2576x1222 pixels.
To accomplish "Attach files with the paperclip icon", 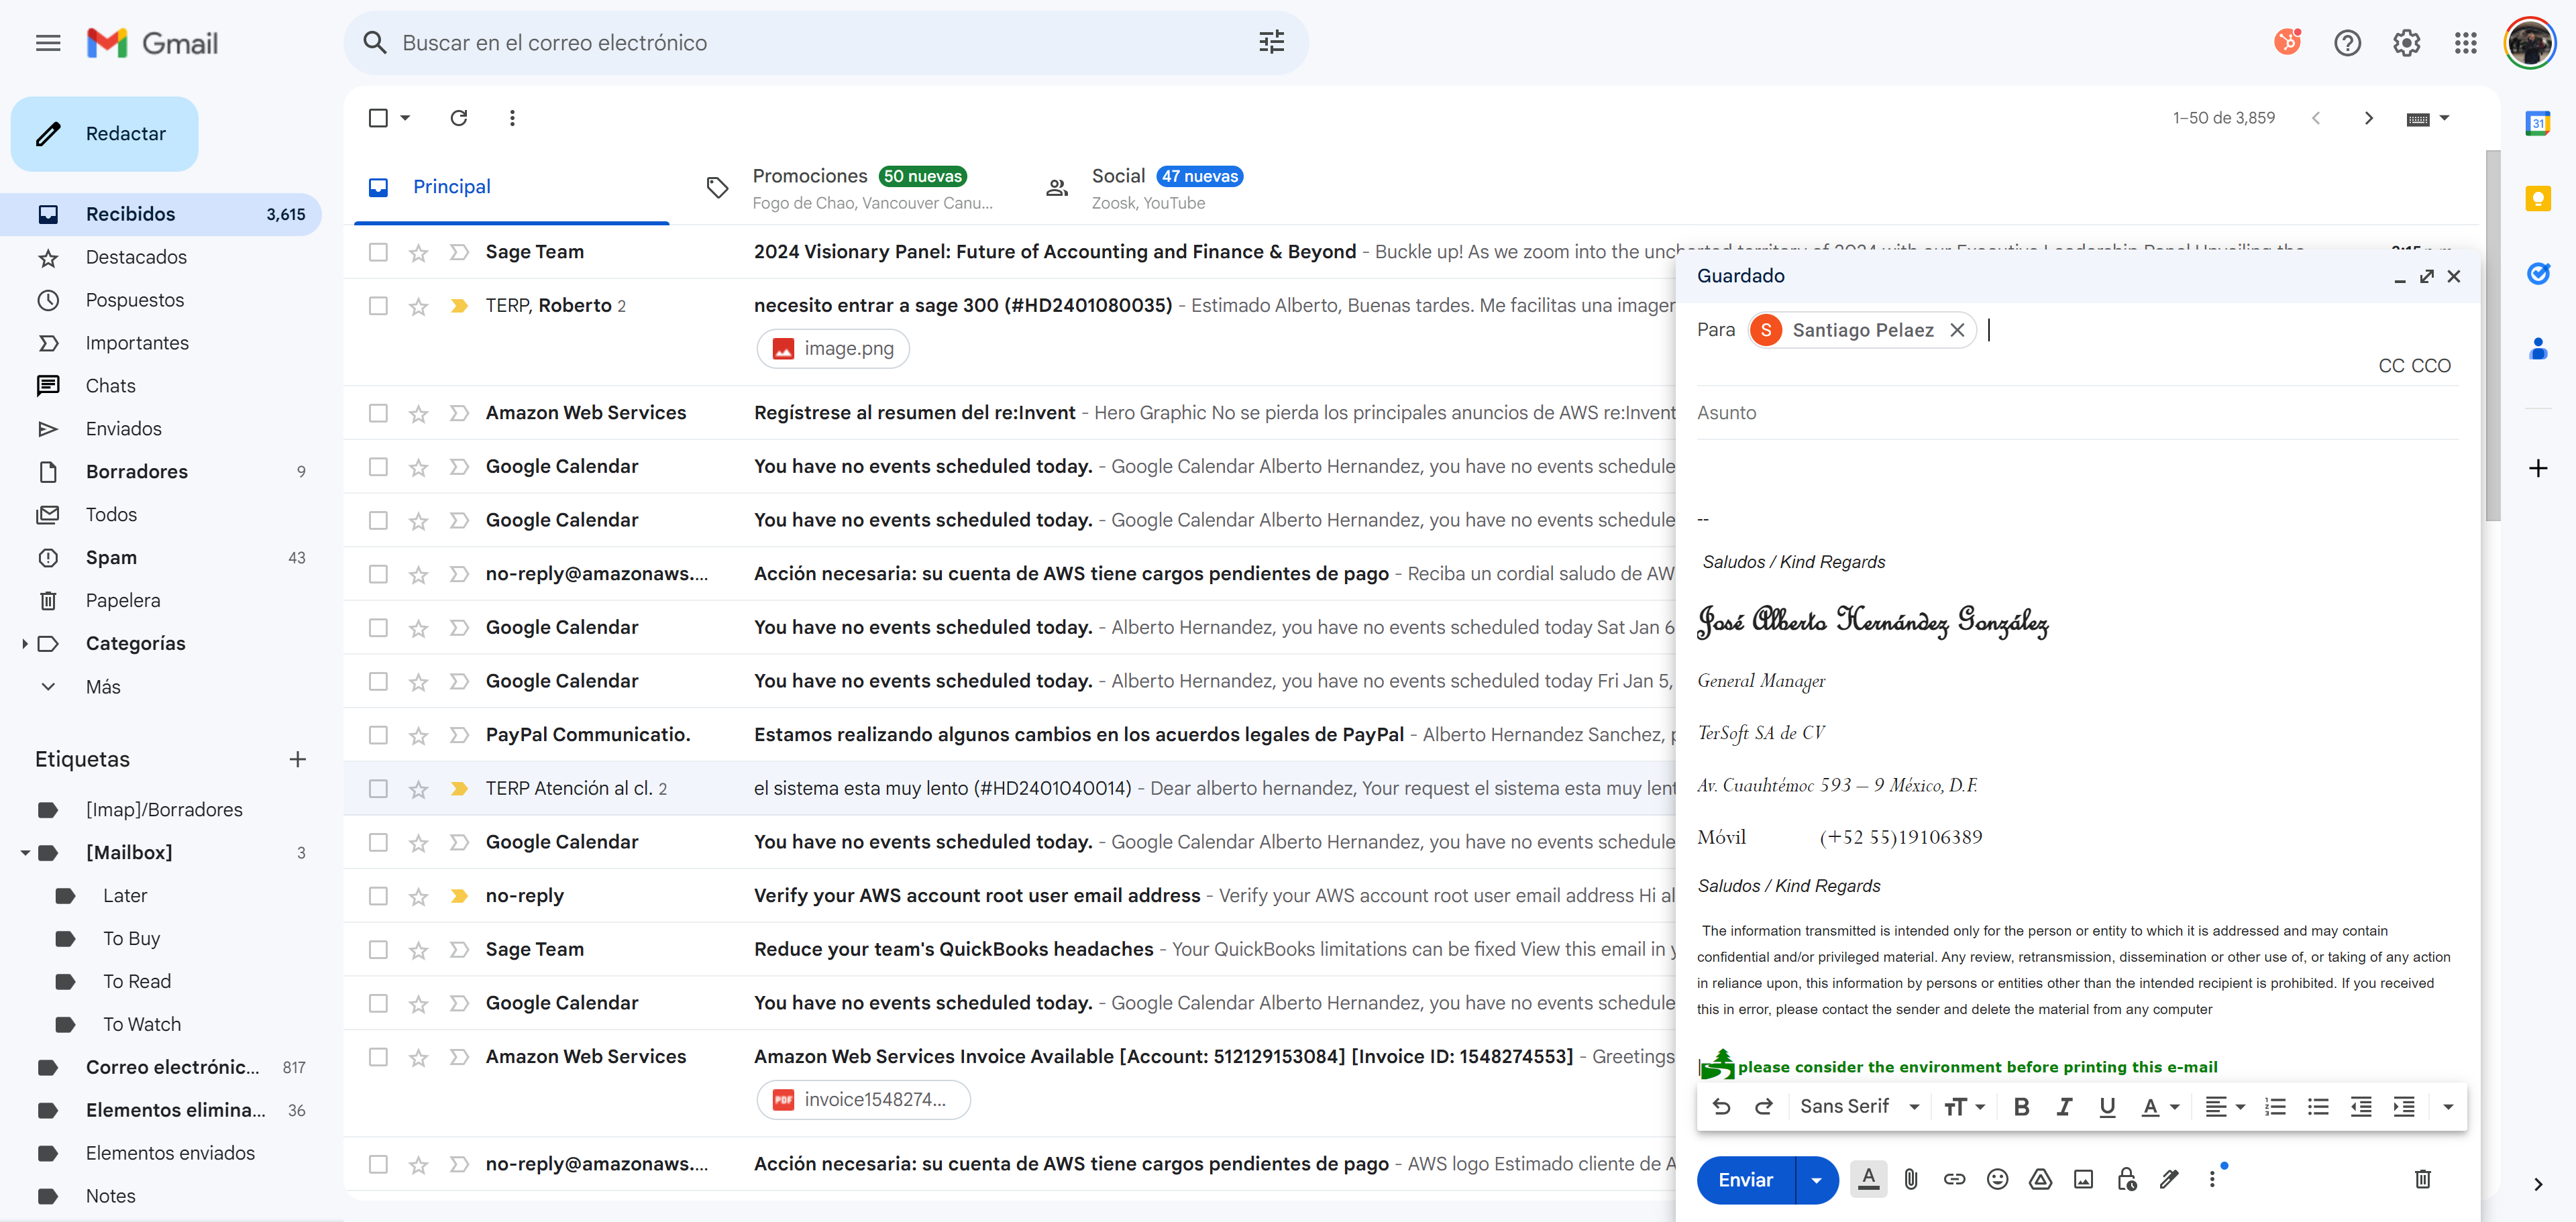I will coord(1911,1179).
